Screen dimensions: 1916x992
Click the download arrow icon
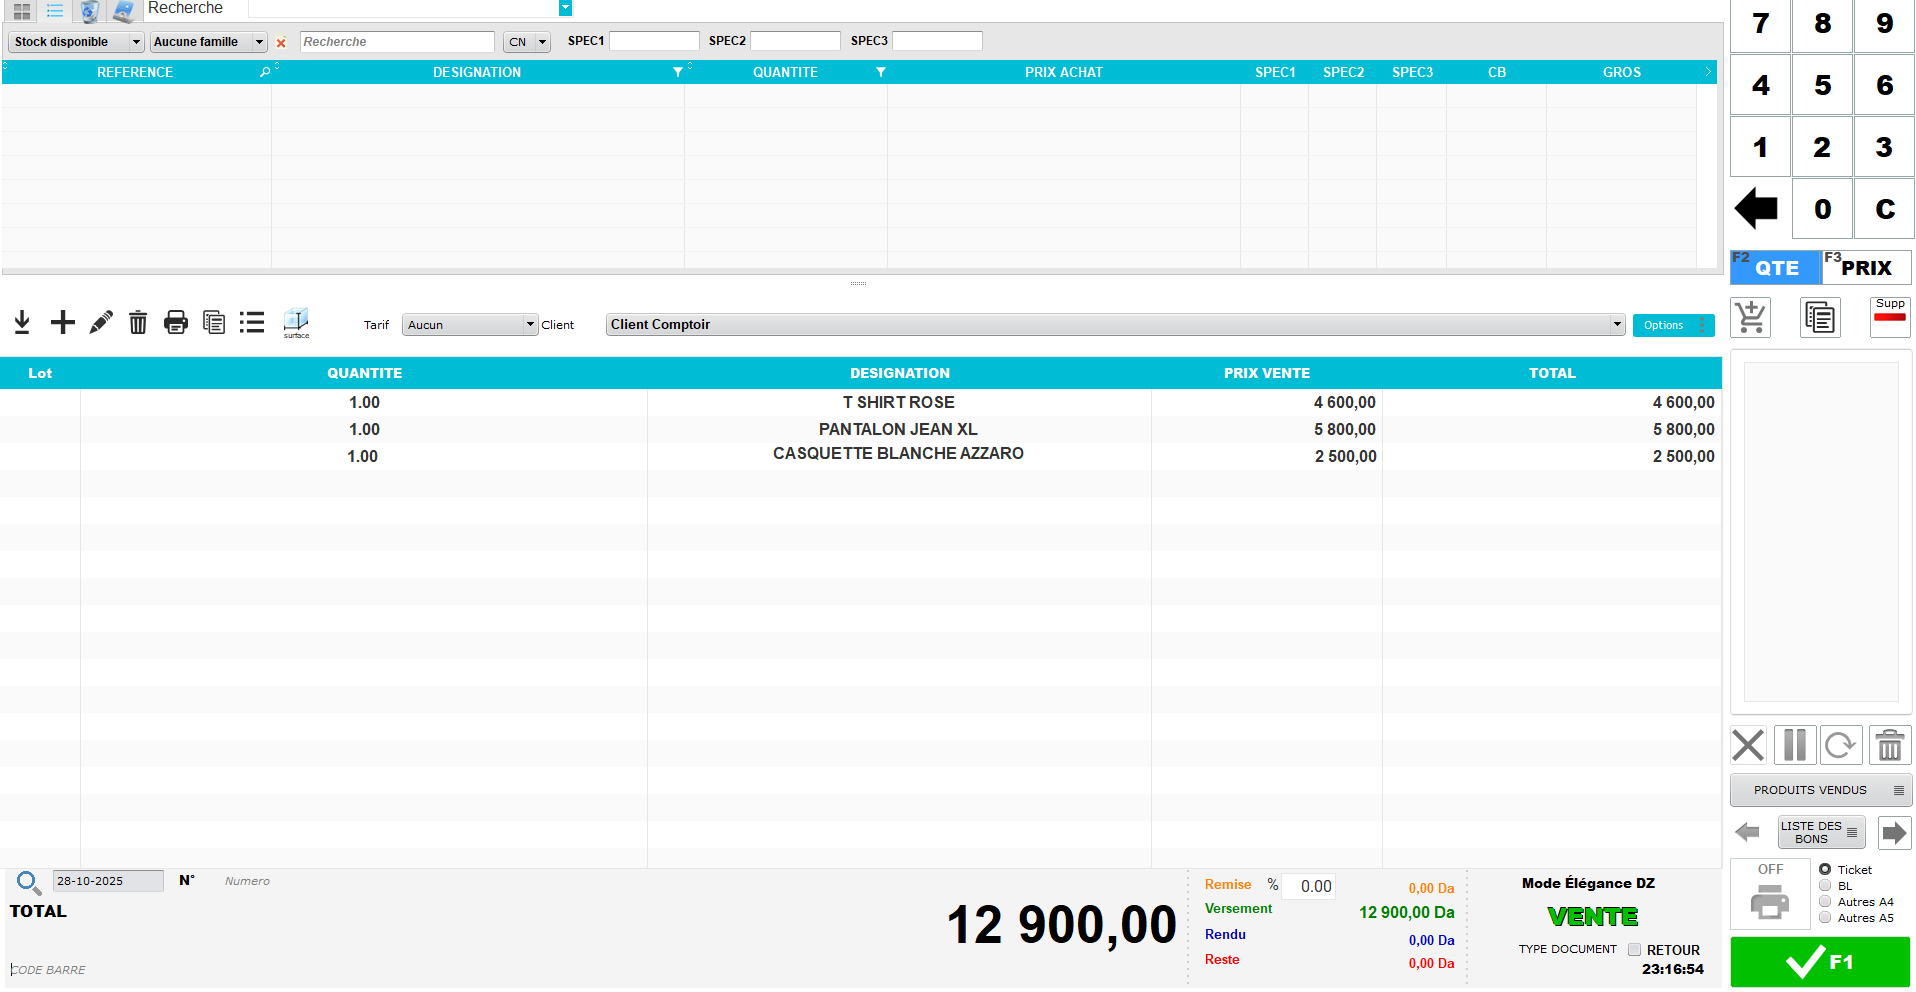[22, 322]
